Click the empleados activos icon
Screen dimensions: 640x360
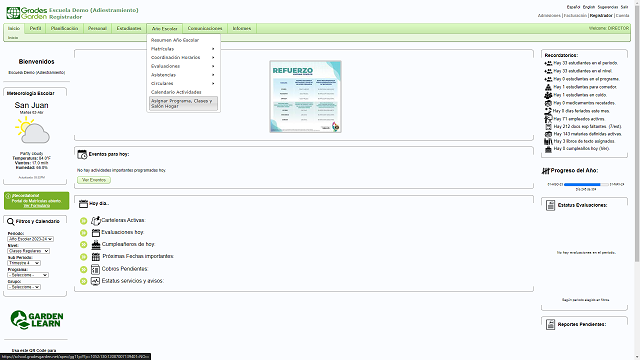548,119
